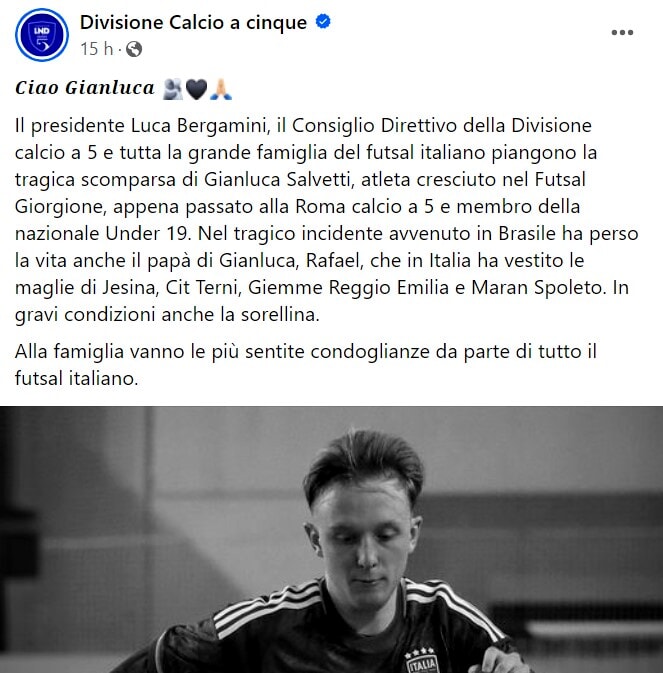The image size is (663, 673).
Task: Click the name 'Gianluca Salvetti' in the text
Action: [x=277, y=179]
